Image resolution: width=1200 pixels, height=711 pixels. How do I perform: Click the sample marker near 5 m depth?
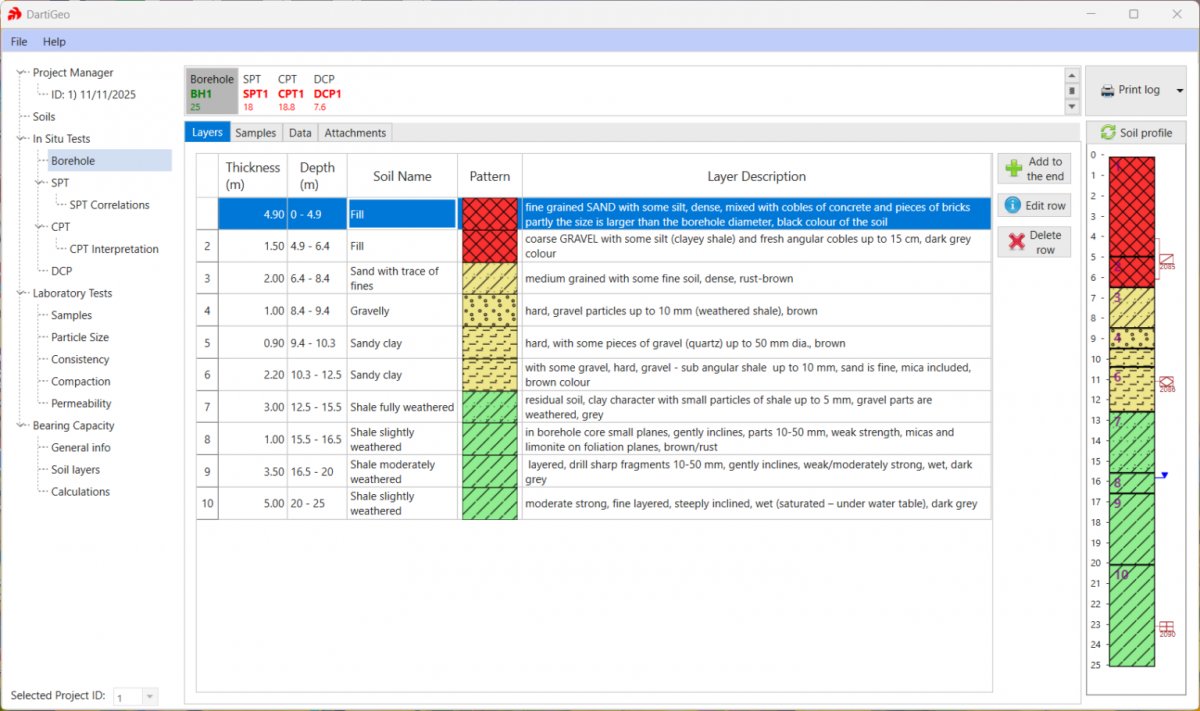1166,261
